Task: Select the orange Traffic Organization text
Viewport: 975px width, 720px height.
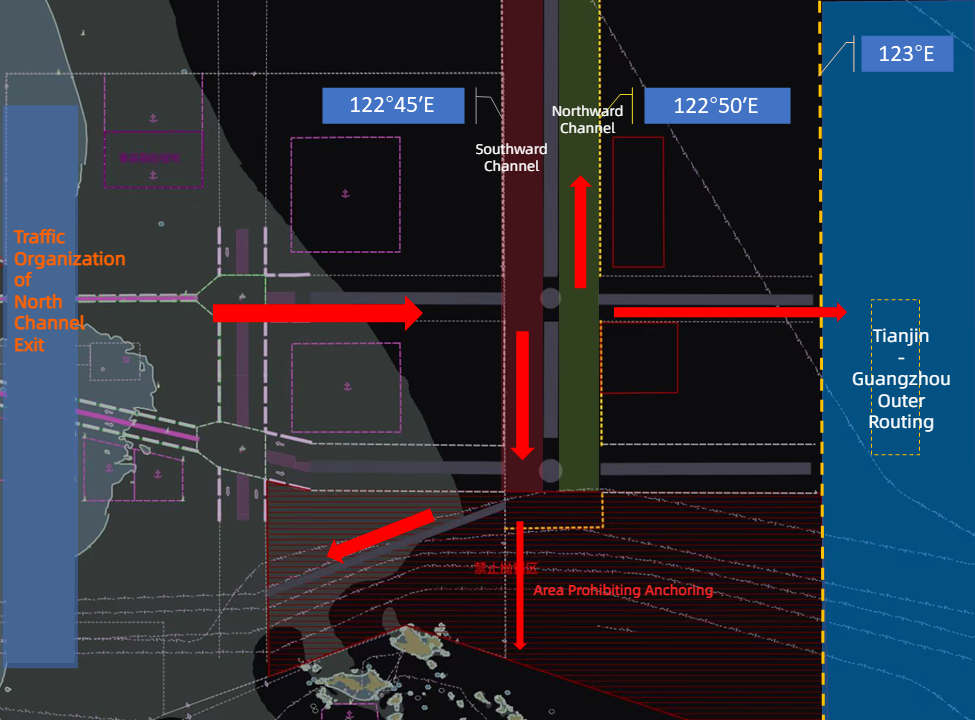Action: (68, 291)
